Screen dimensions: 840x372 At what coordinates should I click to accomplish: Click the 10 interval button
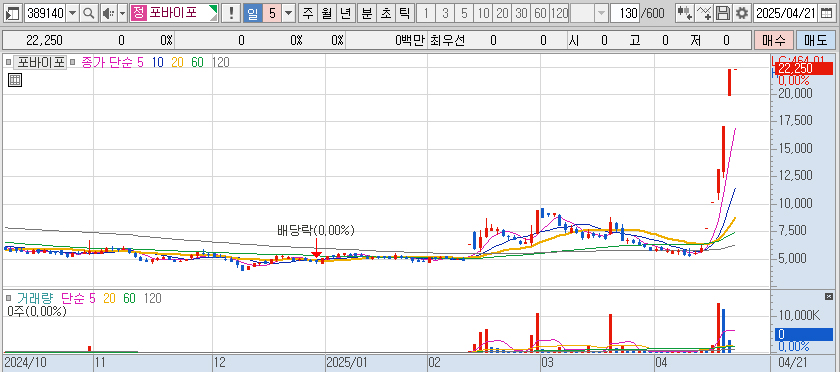click(483, 13)
